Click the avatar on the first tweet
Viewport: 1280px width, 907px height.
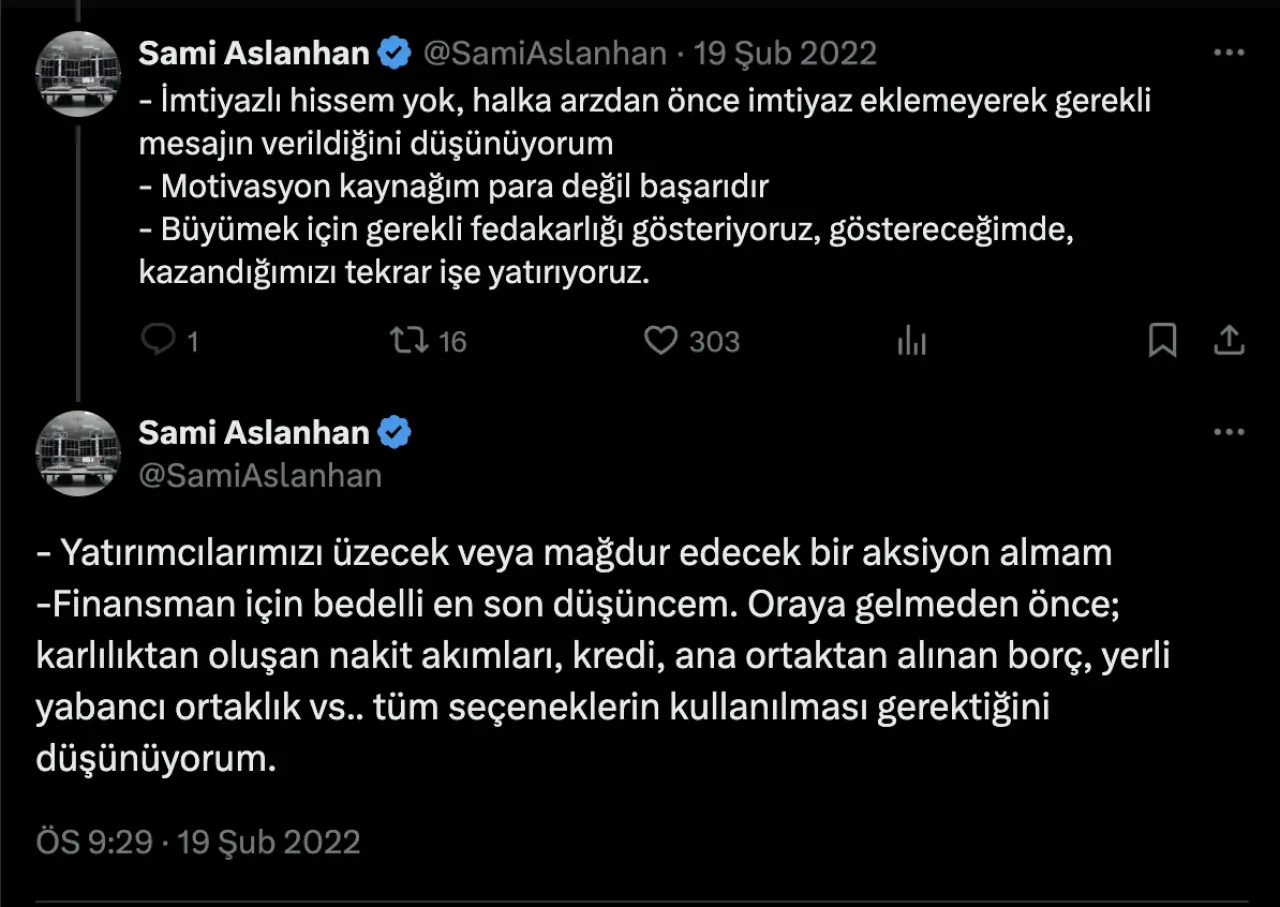click(78, 74)
